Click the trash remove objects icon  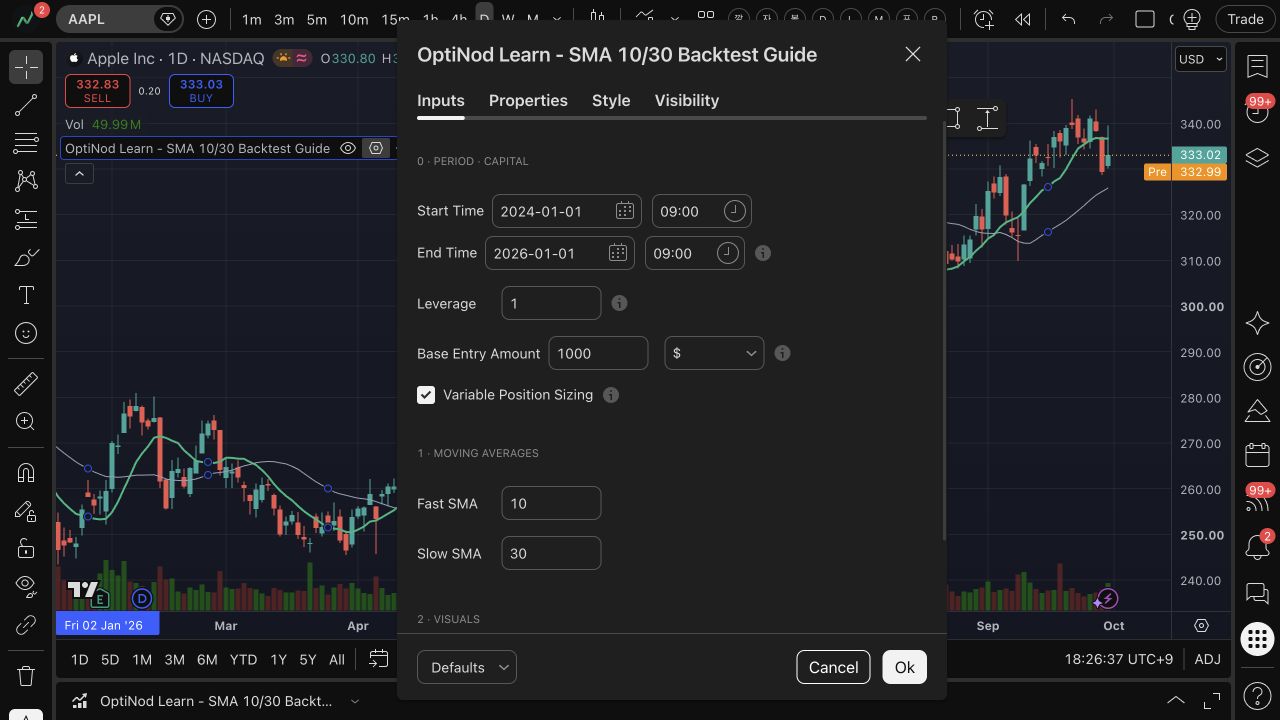pos(26,675)
